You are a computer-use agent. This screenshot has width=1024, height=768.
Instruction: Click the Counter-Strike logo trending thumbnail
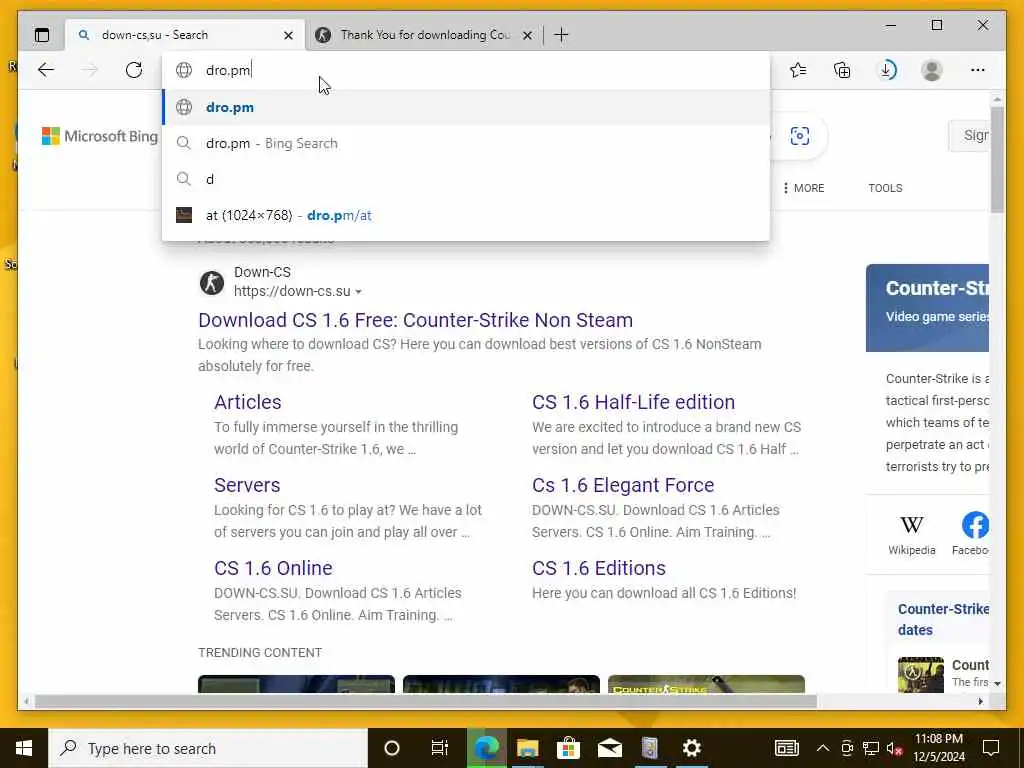tap(706, 684)
